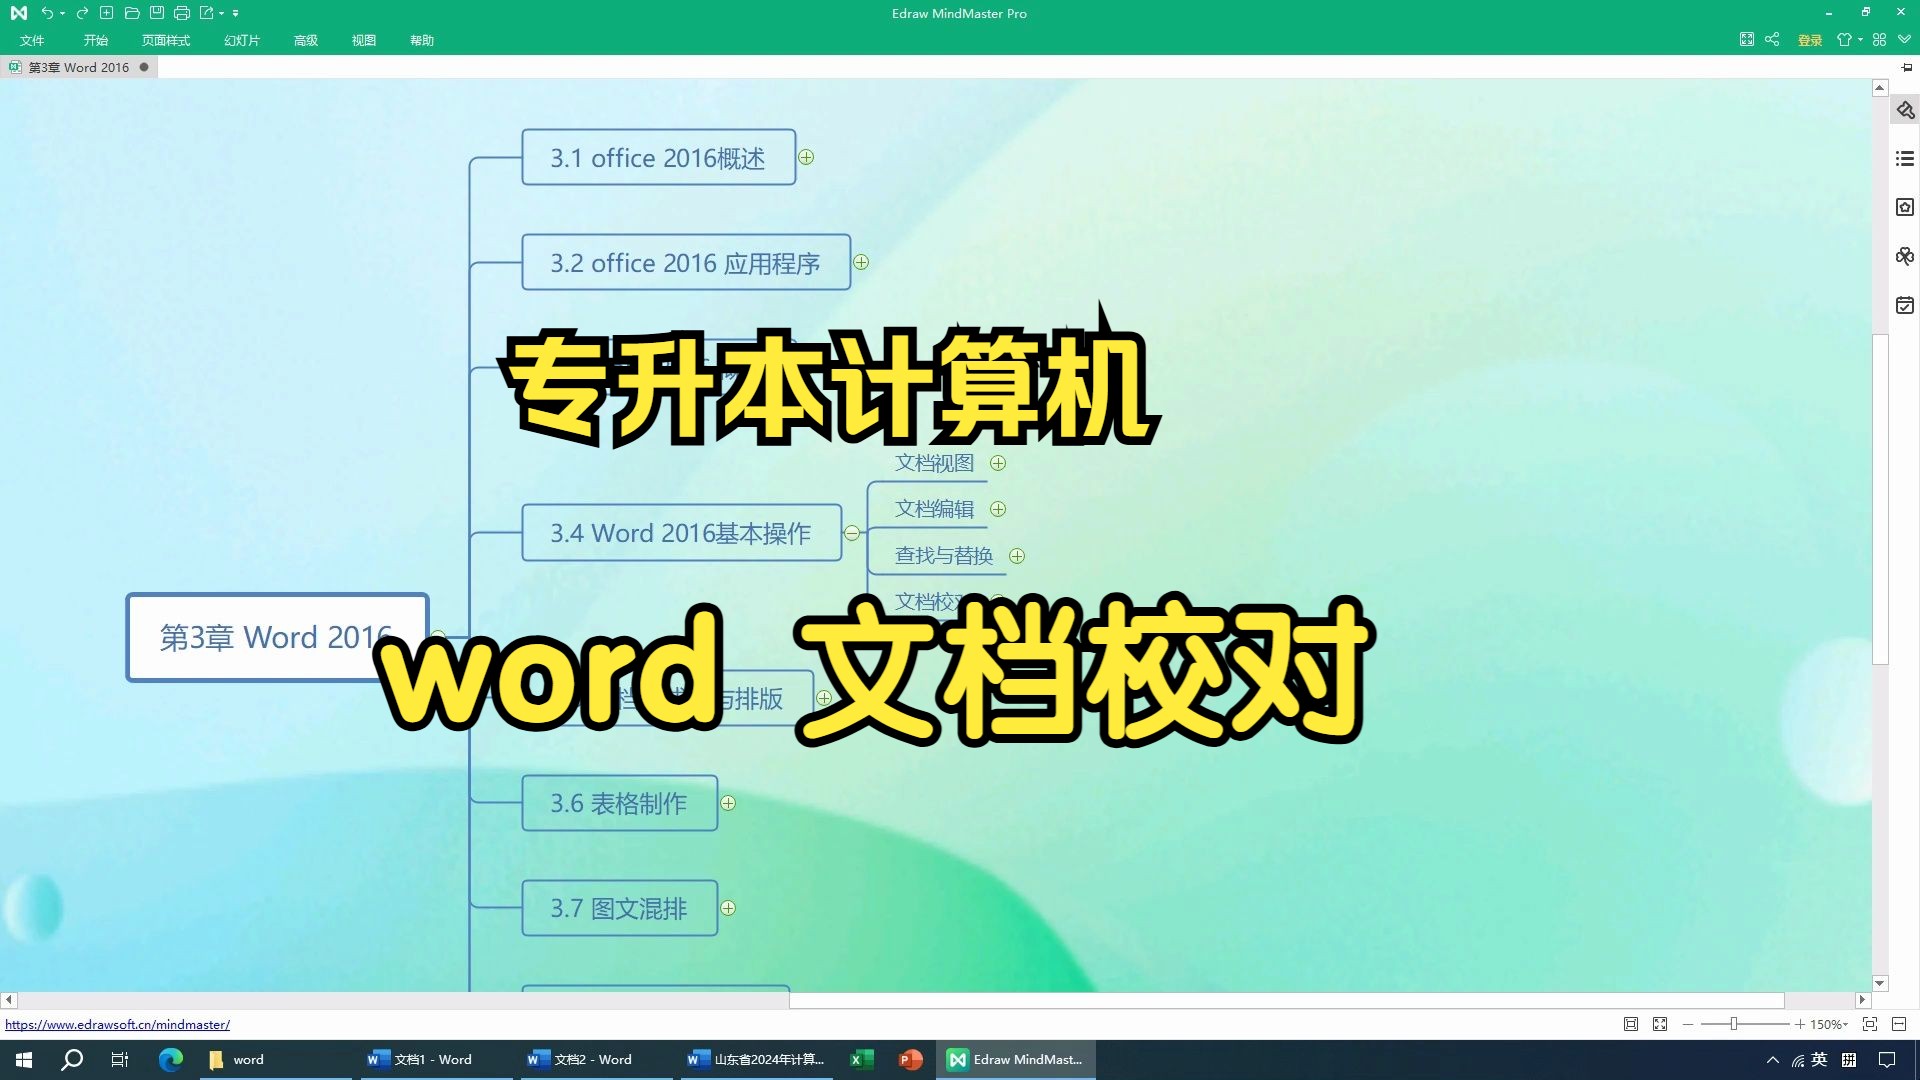
Task: Open a file with the folder icon
Action: pyautogui.click(x=131, y=13)
